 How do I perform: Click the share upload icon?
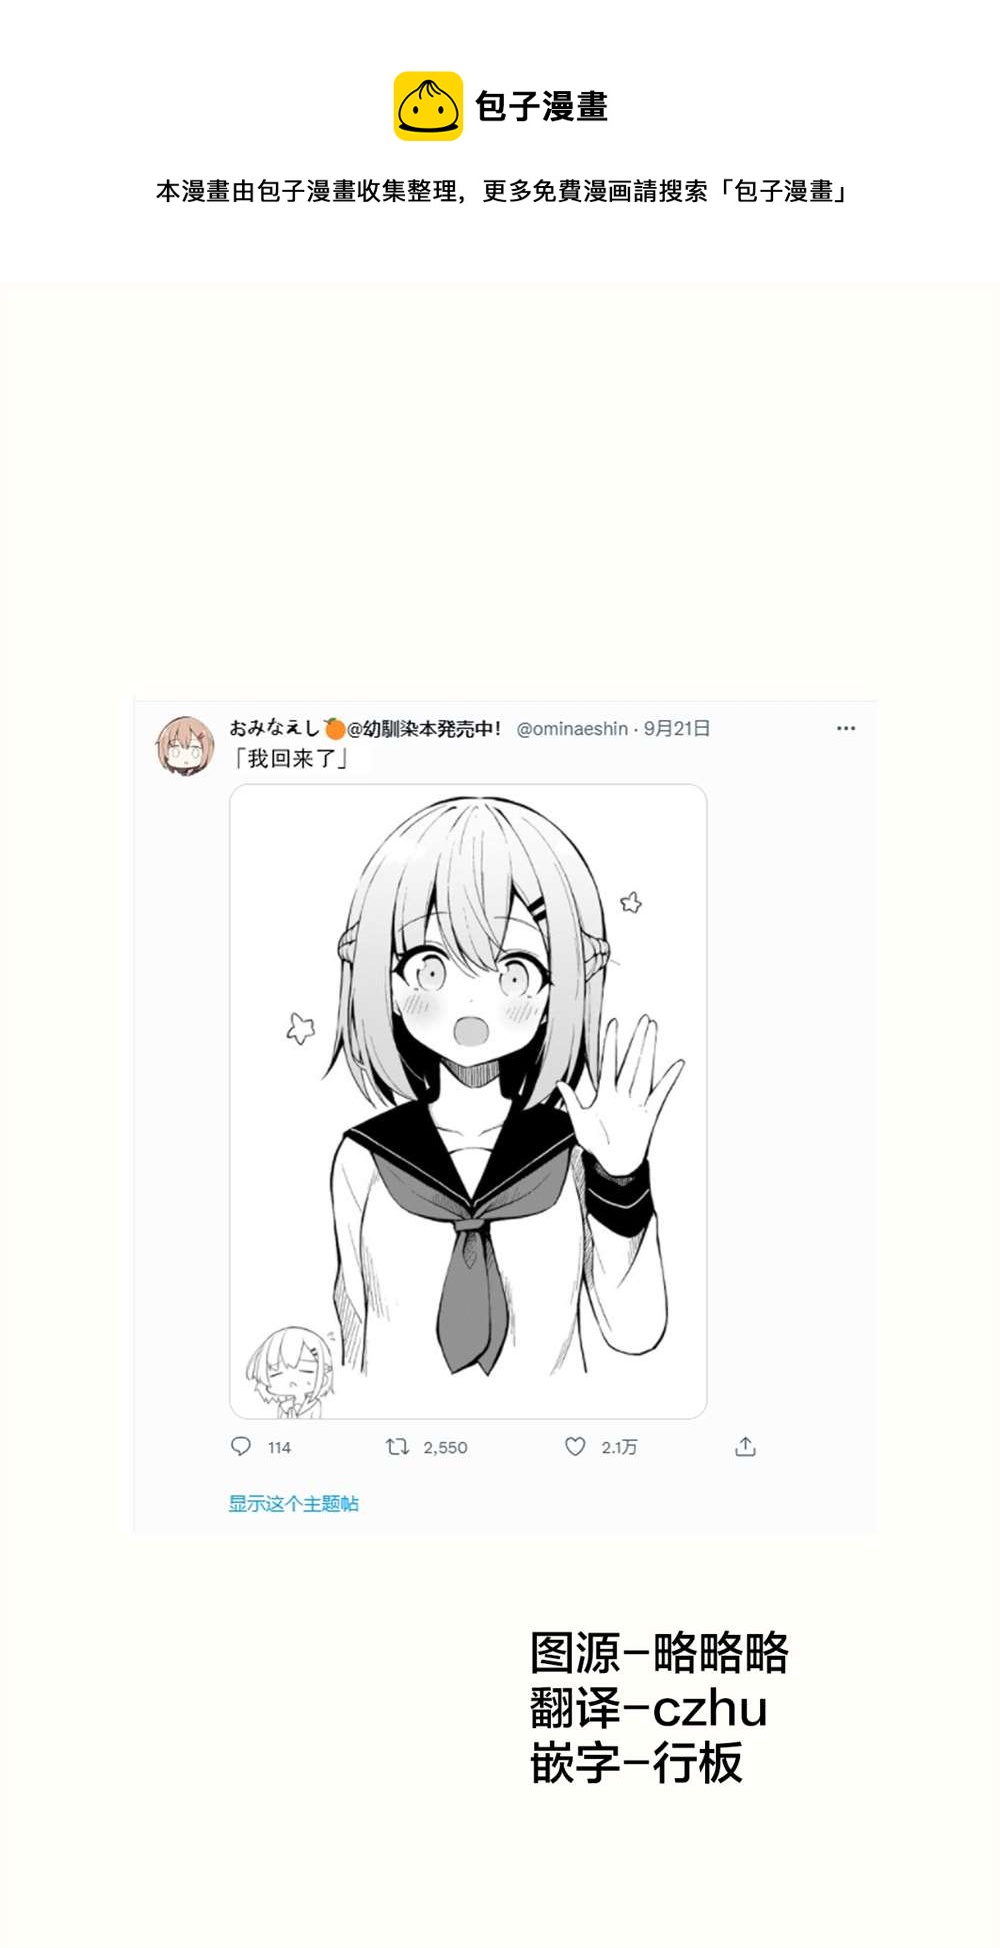click(x=745, y=1446)
